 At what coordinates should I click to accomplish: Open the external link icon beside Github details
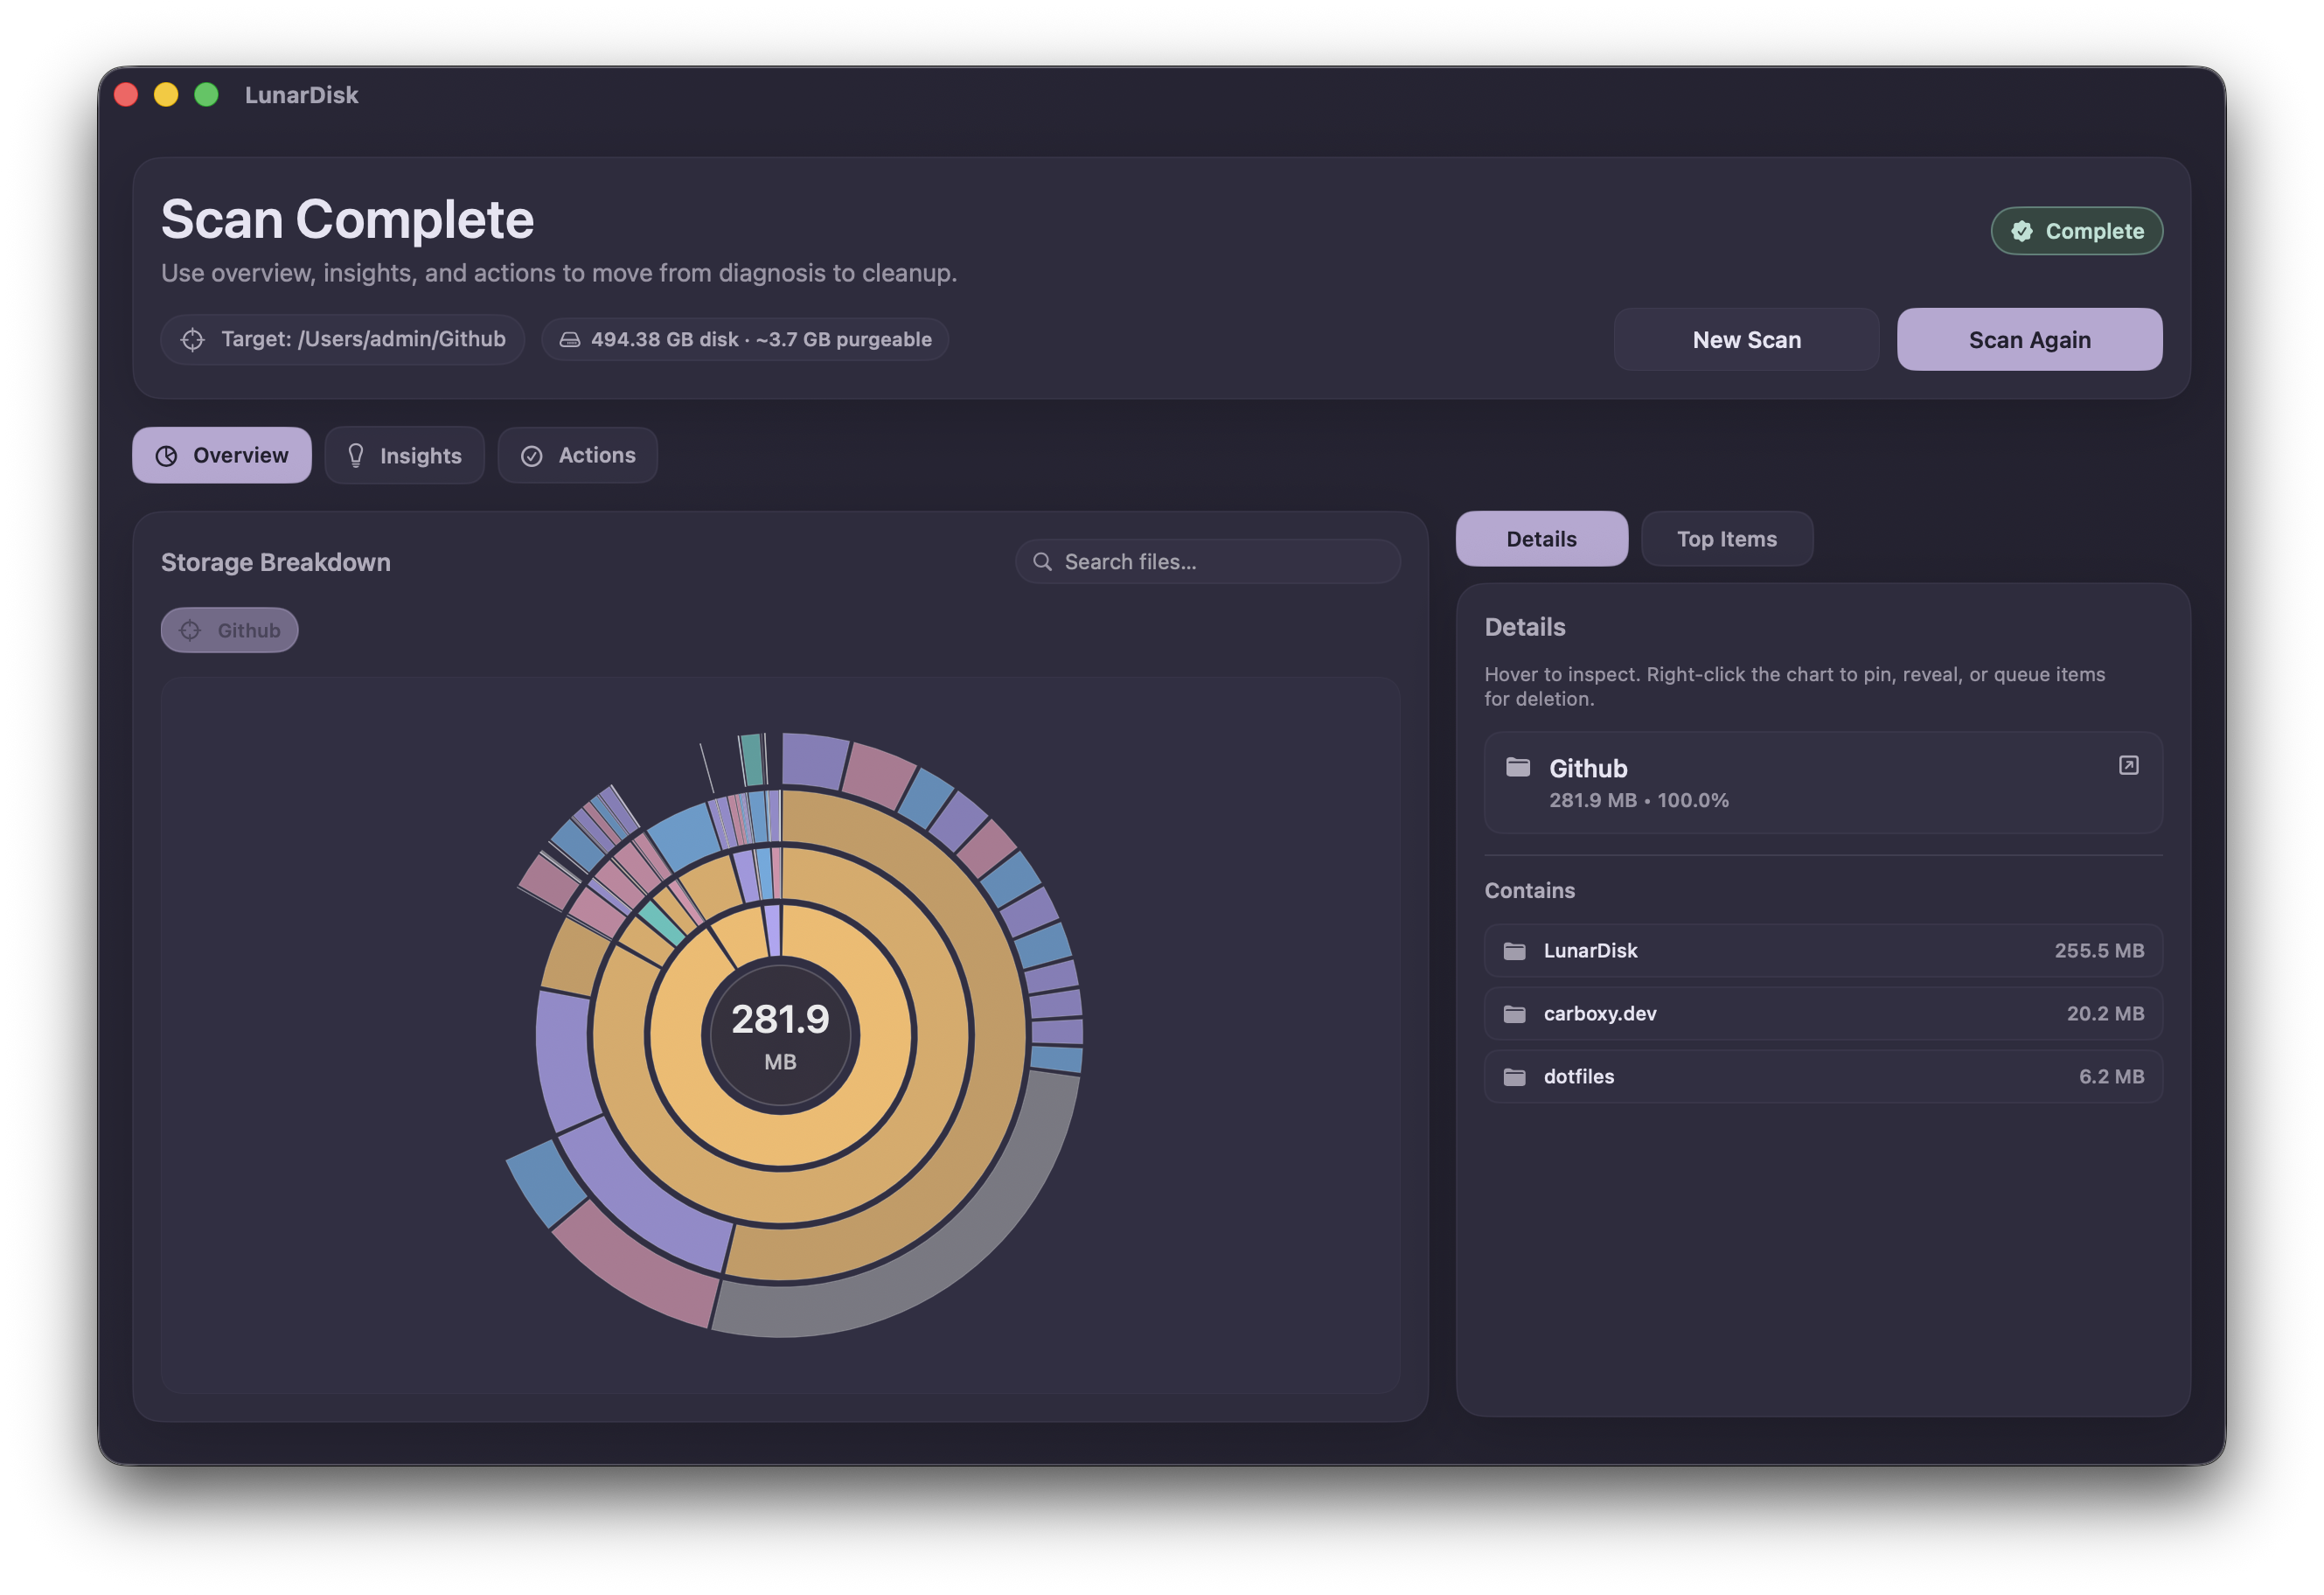2128,765
